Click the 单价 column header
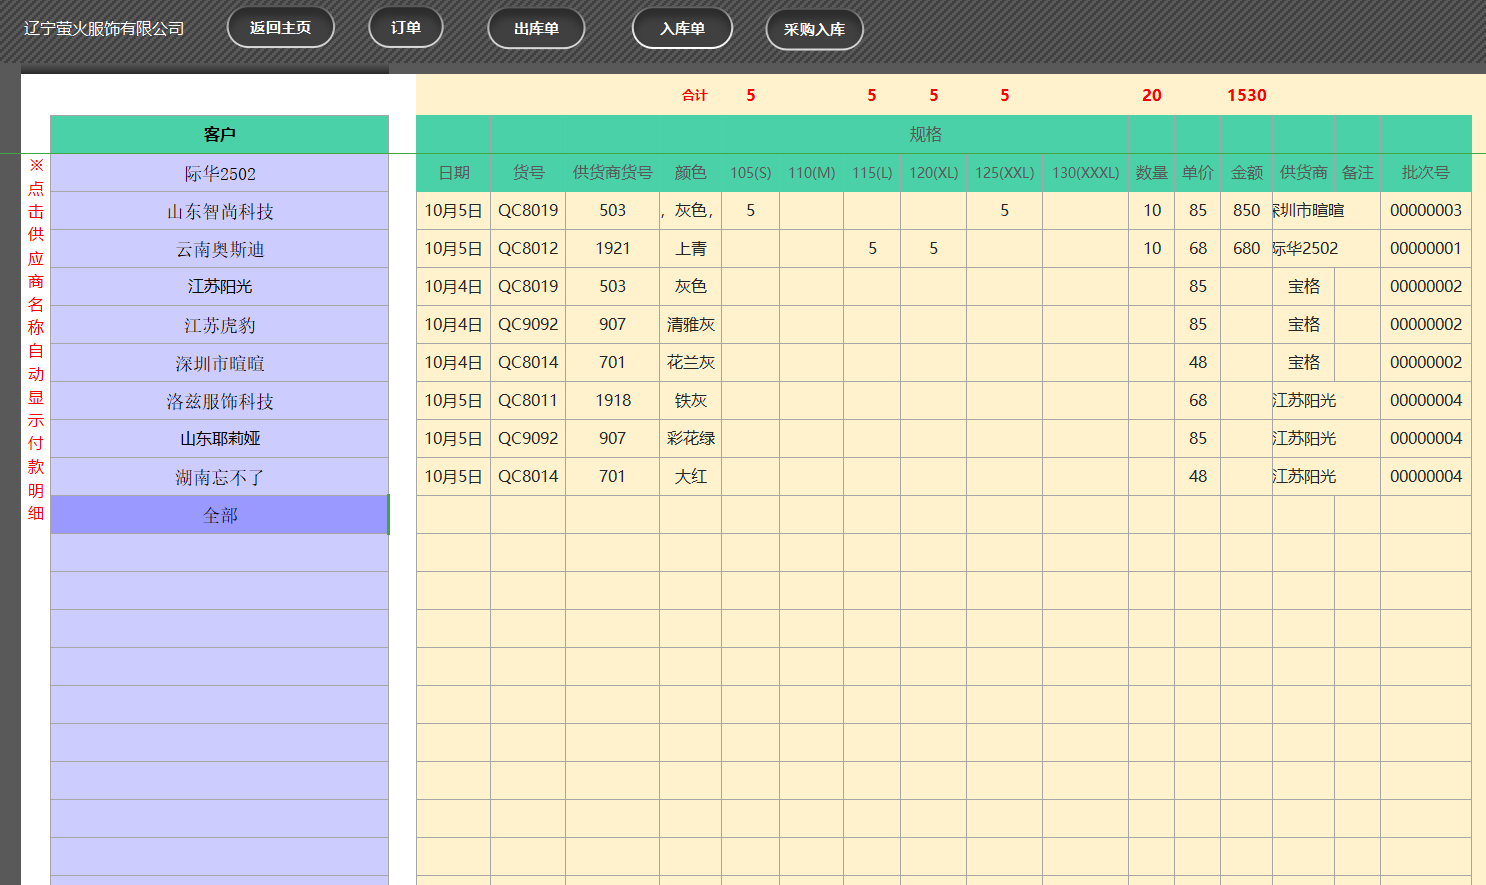The image size is (1486, 885). coord(1197,172)
